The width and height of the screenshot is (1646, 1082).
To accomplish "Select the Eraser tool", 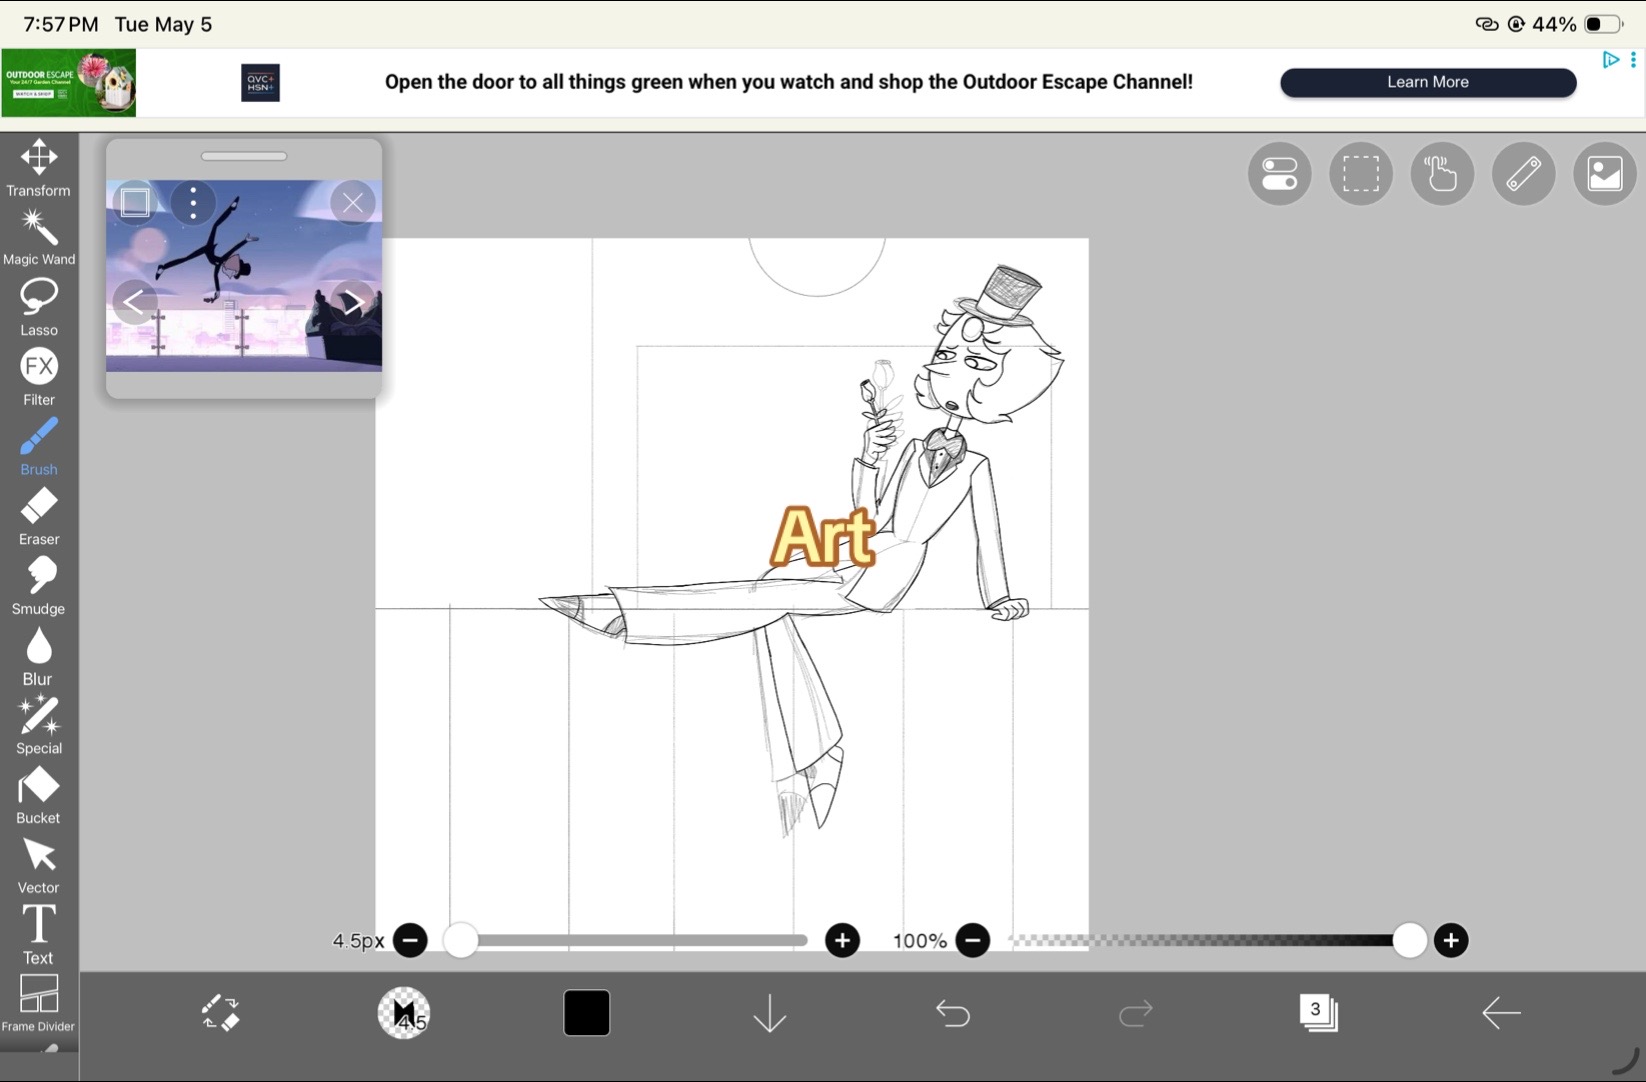I will coord(38,517).
